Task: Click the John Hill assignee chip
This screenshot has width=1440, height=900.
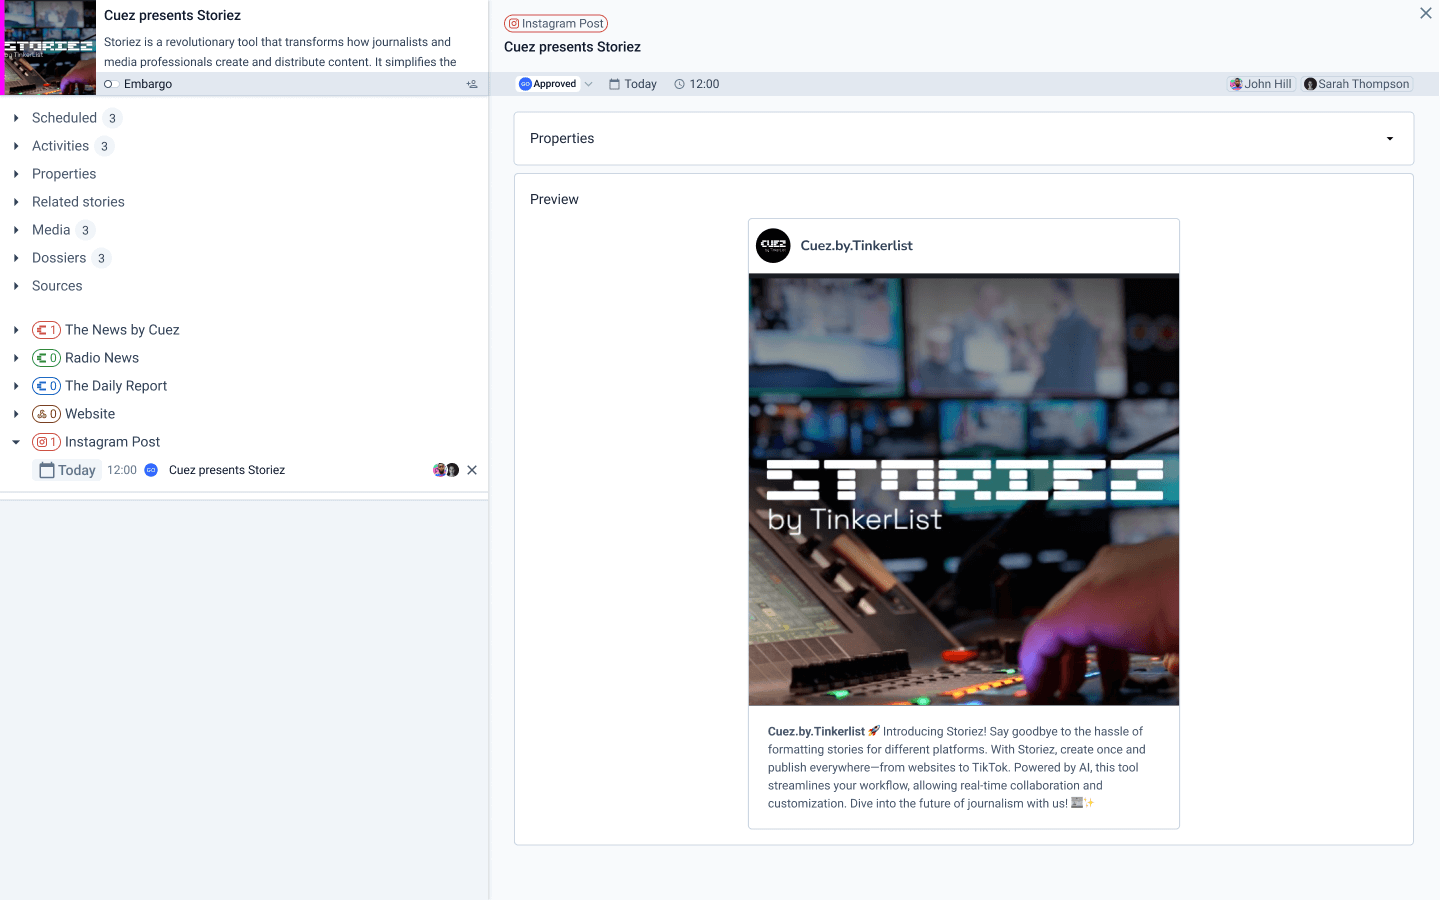Action: pyautogui.click(x=1261, y=84)
